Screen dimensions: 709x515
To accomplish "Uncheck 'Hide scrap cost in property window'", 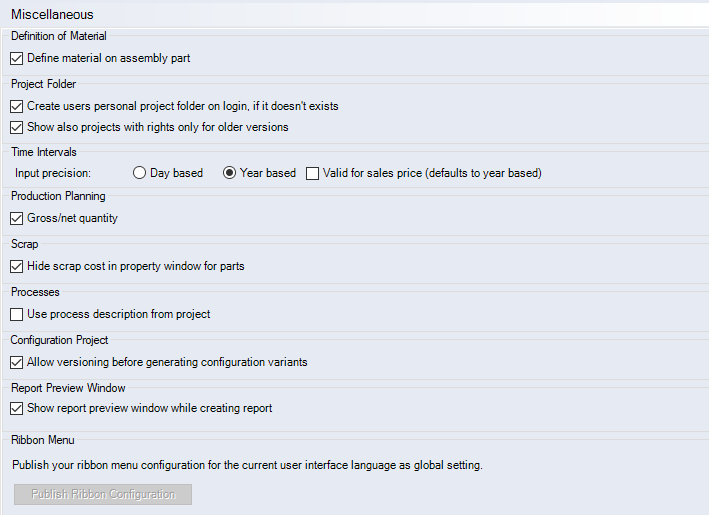I will pyautogui.click(x=16, y=266).
